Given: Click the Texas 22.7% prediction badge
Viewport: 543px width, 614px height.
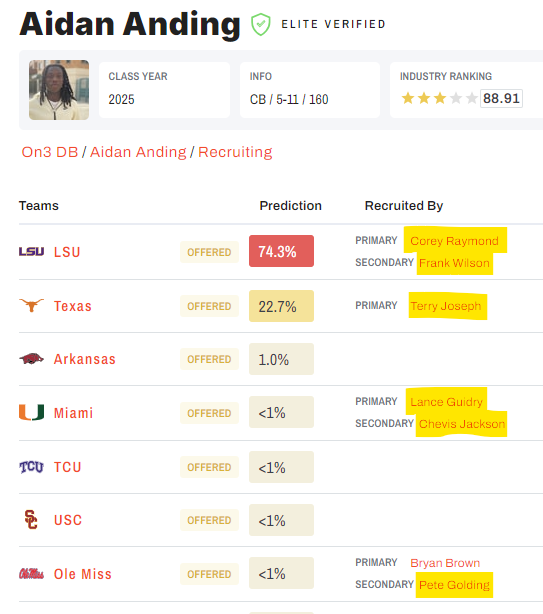Looking at the screenshot, I should coord(281,306).
